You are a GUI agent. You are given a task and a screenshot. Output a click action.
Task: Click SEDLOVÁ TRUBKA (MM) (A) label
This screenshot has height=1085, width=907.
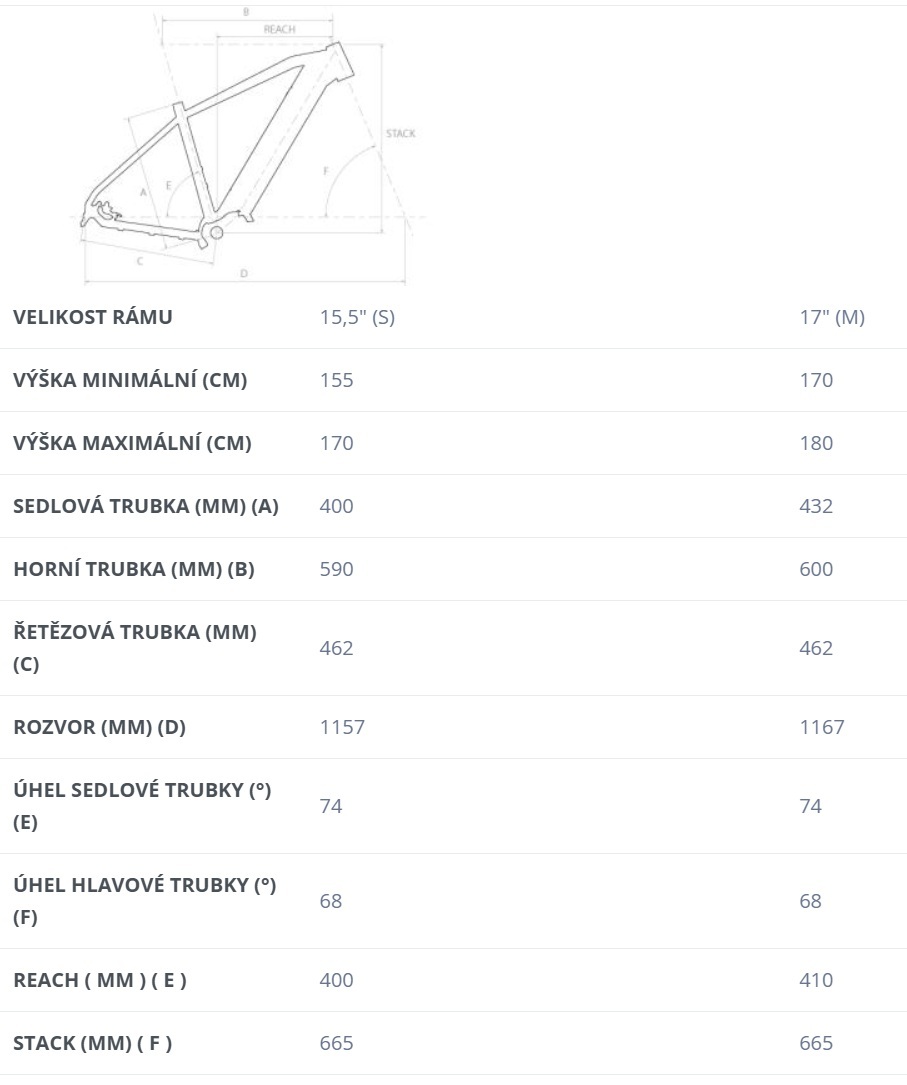click(x=146, y=506)
